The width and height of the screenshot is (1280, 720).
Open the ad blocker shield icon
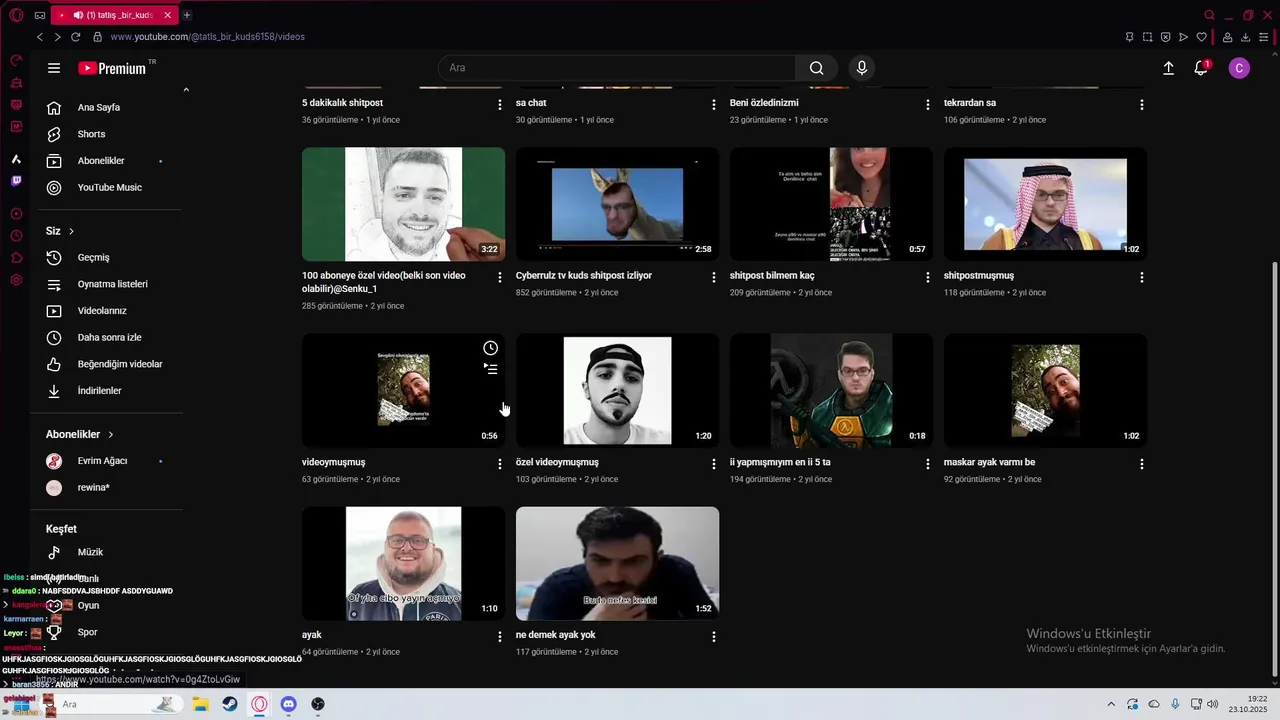click(1165, 37)
